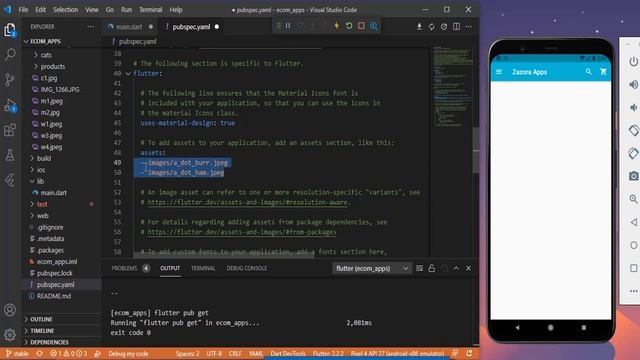Open flutter.dev resolution-aware link
The image size is (640, 360).
point(248,202)
